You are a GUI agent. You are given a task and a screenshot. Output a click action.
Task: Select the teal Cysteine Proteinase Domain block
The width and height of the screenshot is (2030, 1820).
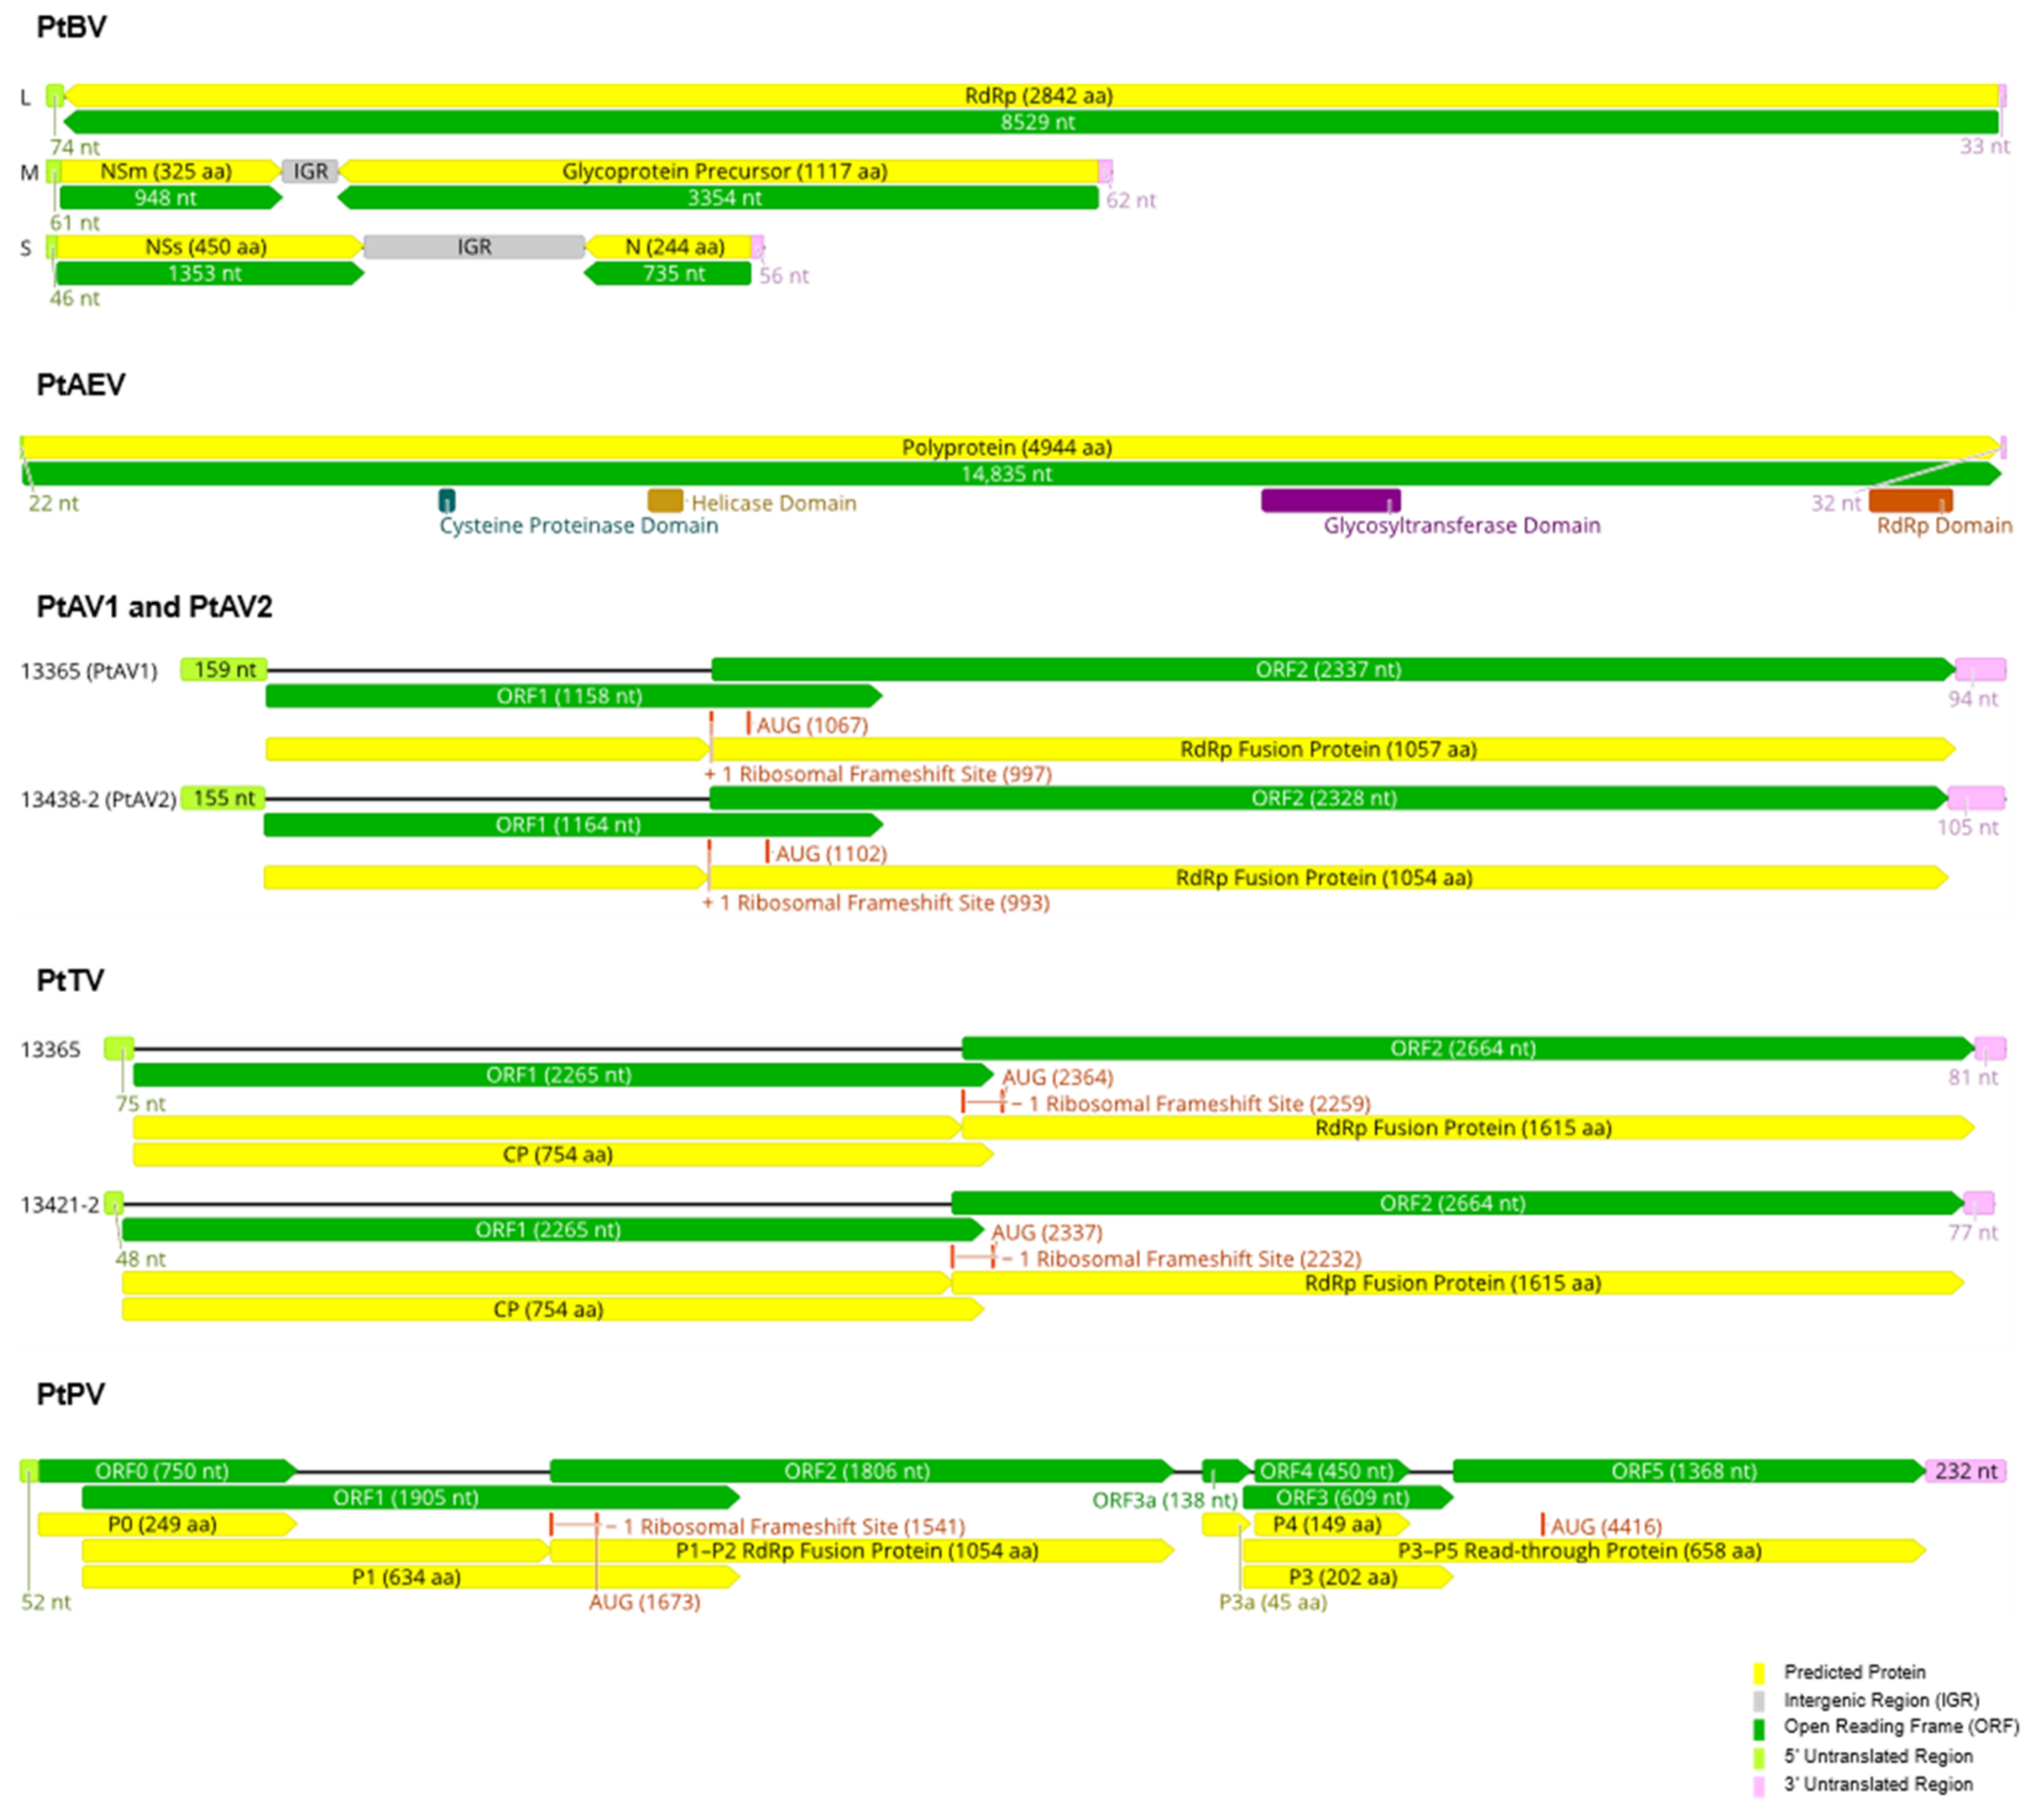(x=447, y=500)
